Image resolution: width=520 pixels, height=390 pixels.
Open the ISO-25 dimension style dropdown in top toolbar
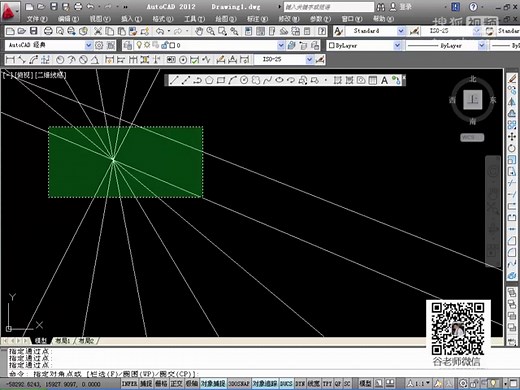pyautogui.click(x=477, y=31)
